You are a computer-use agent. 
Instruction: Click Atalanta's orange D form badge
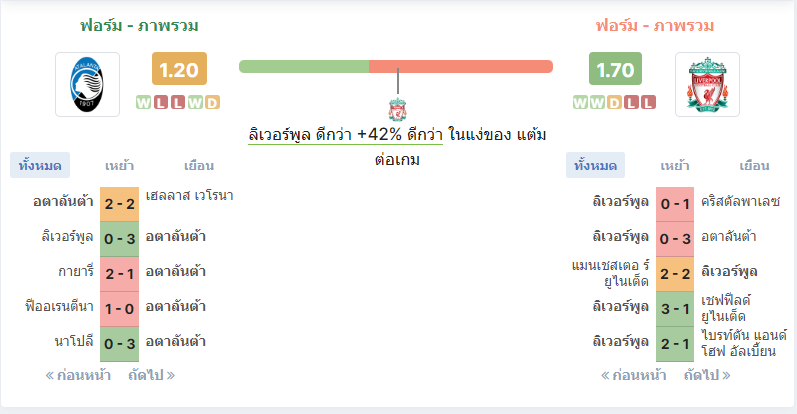pos(212,103)
